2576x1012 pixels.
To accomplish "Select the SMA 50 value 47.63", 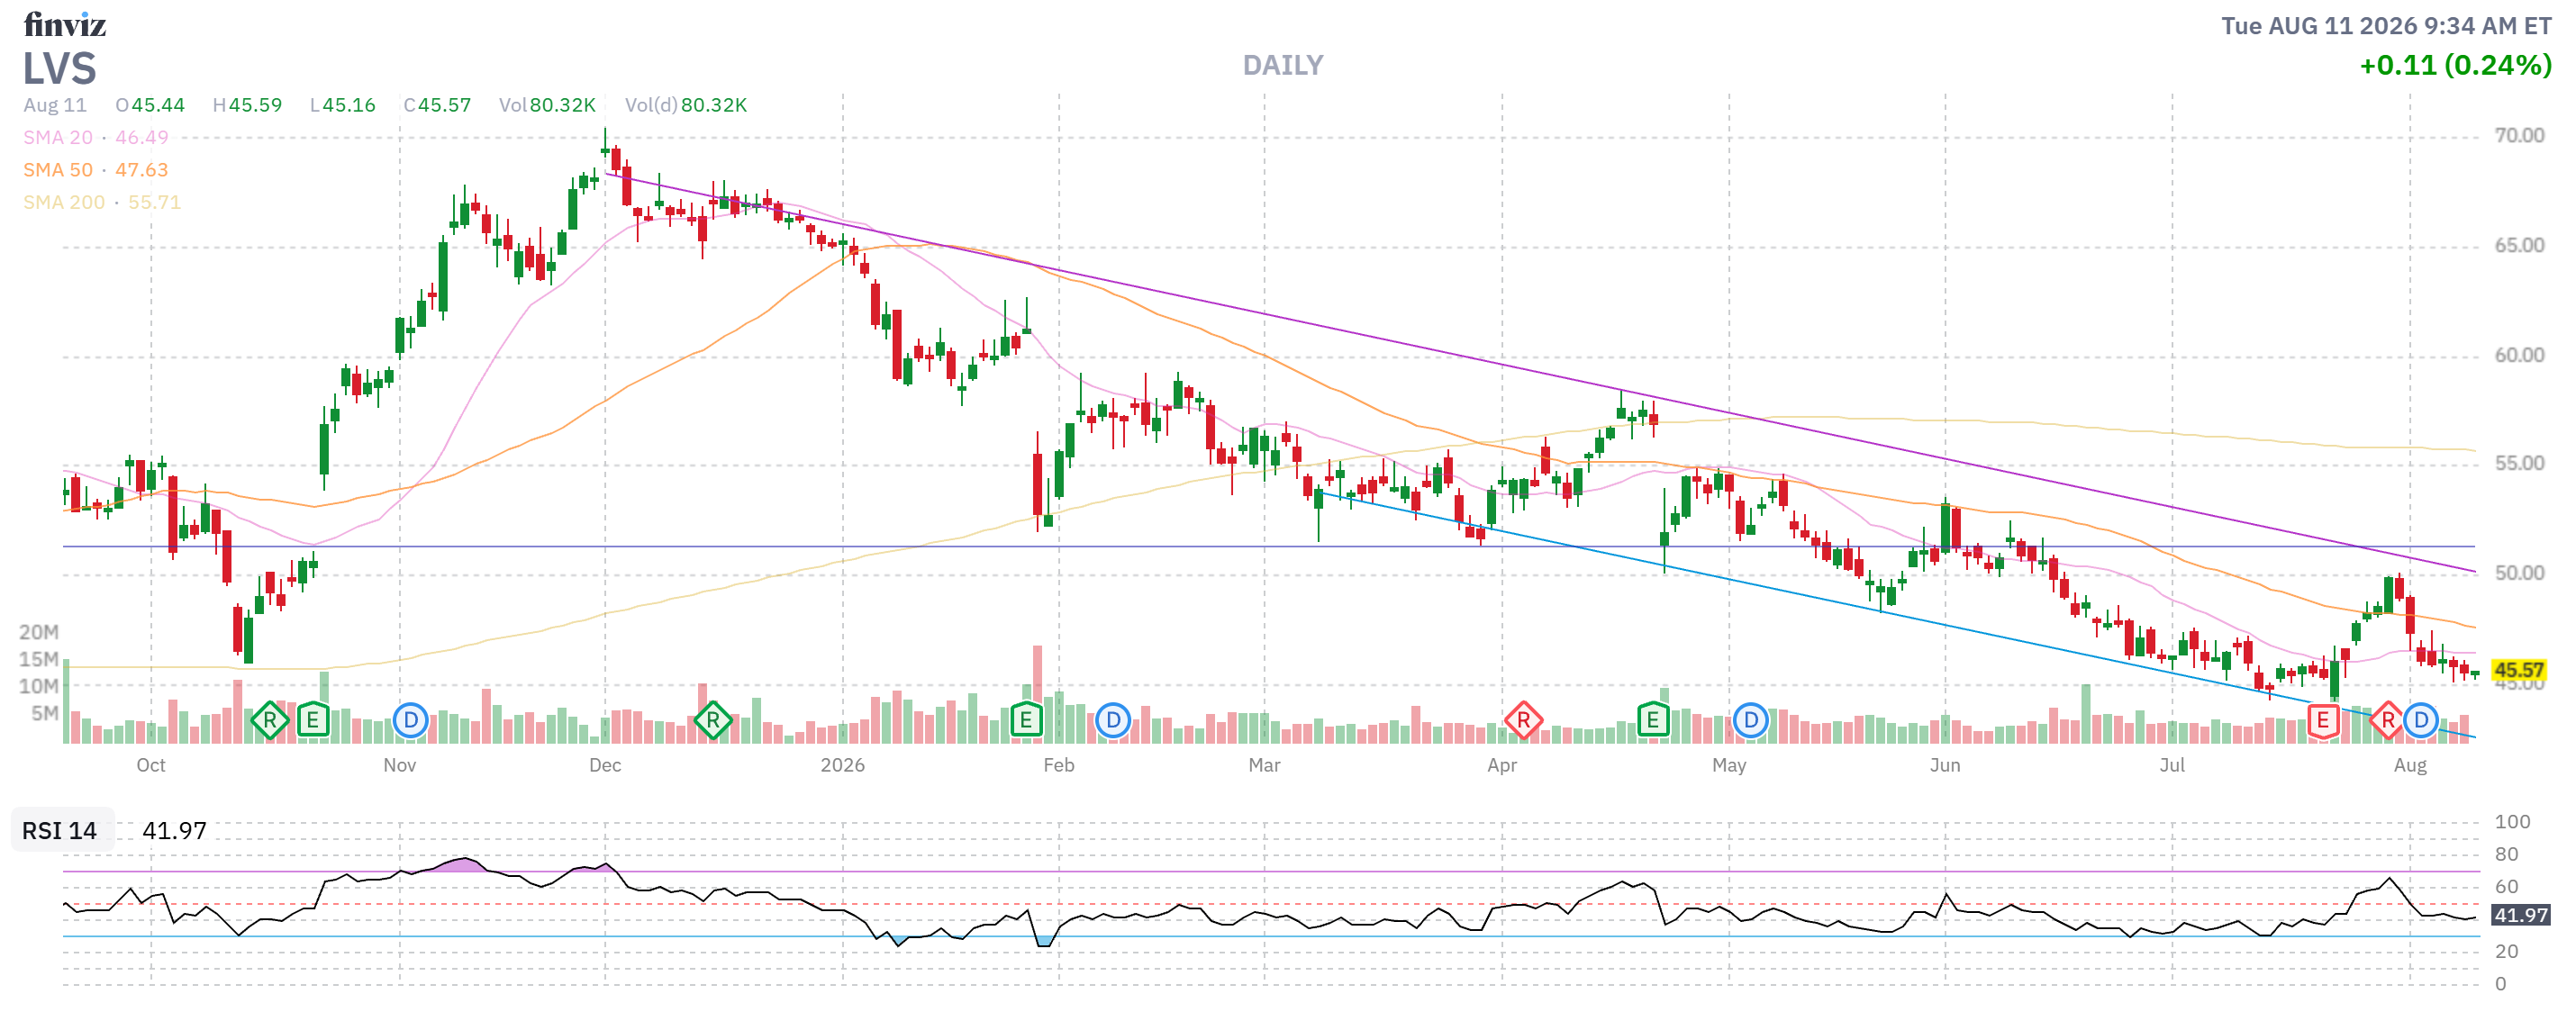I will tap(142, 169).
